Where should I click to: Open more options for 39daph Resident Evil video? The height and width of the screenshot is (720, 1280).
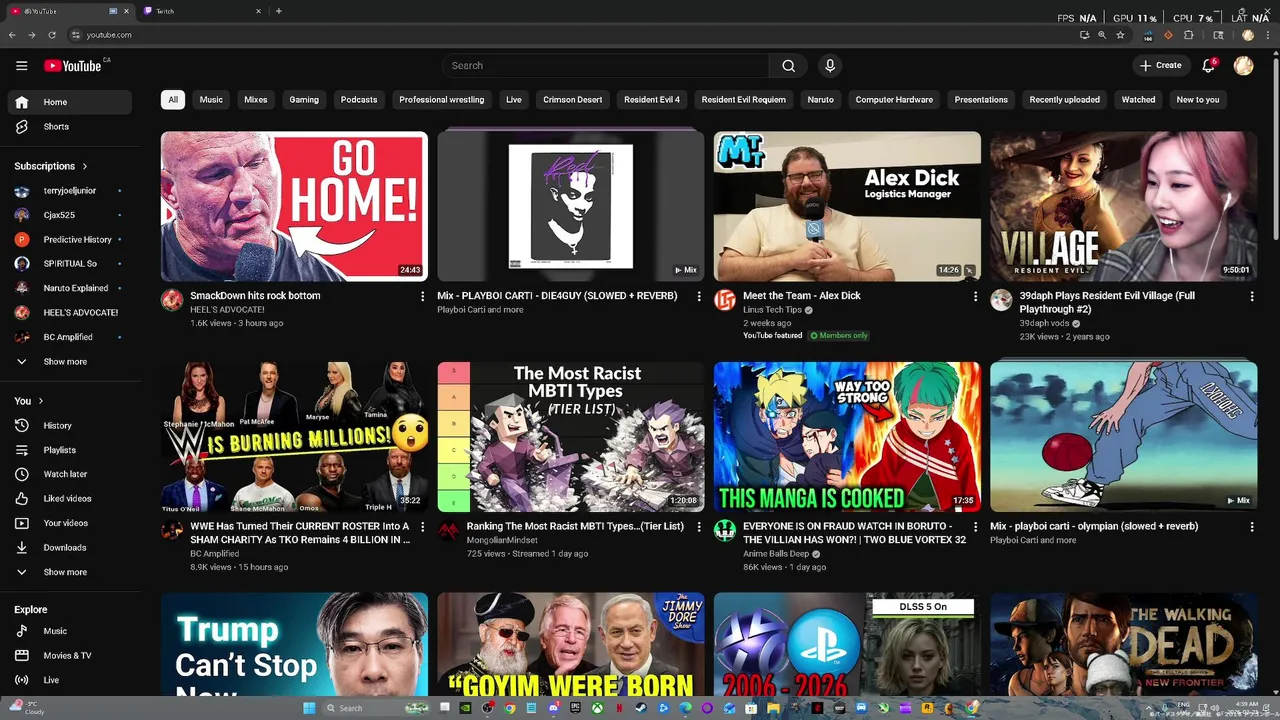click(1251, 297)
